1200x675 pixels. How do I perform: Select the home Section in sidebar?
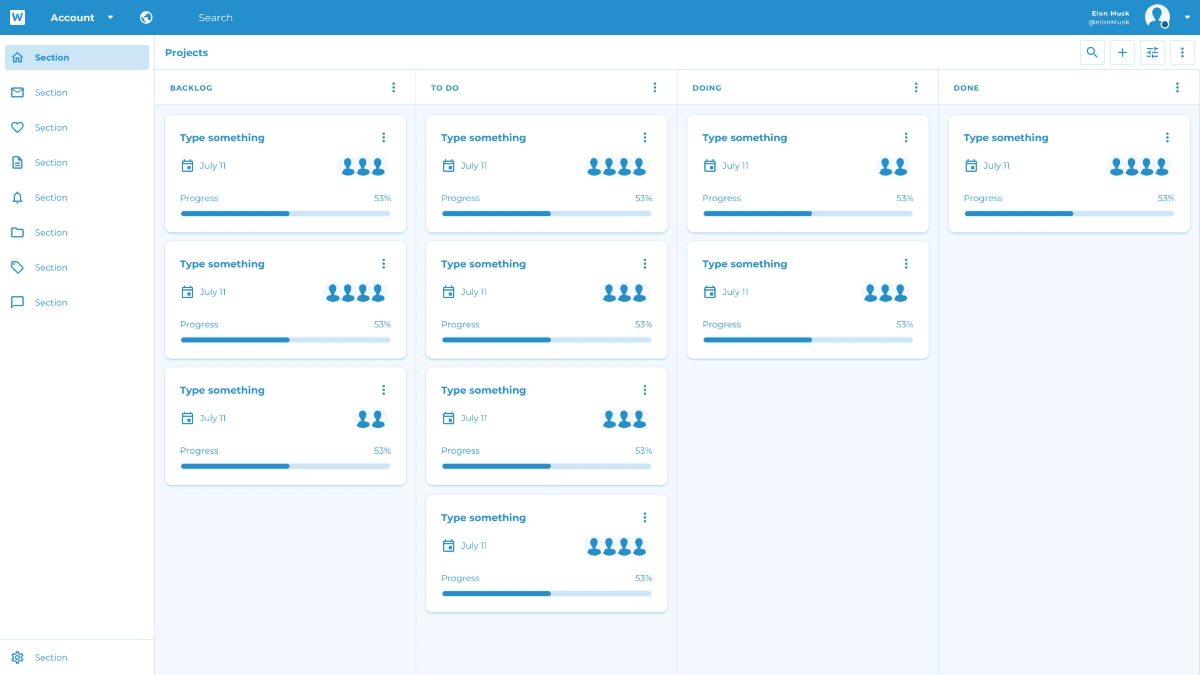(x=77, y=57)
